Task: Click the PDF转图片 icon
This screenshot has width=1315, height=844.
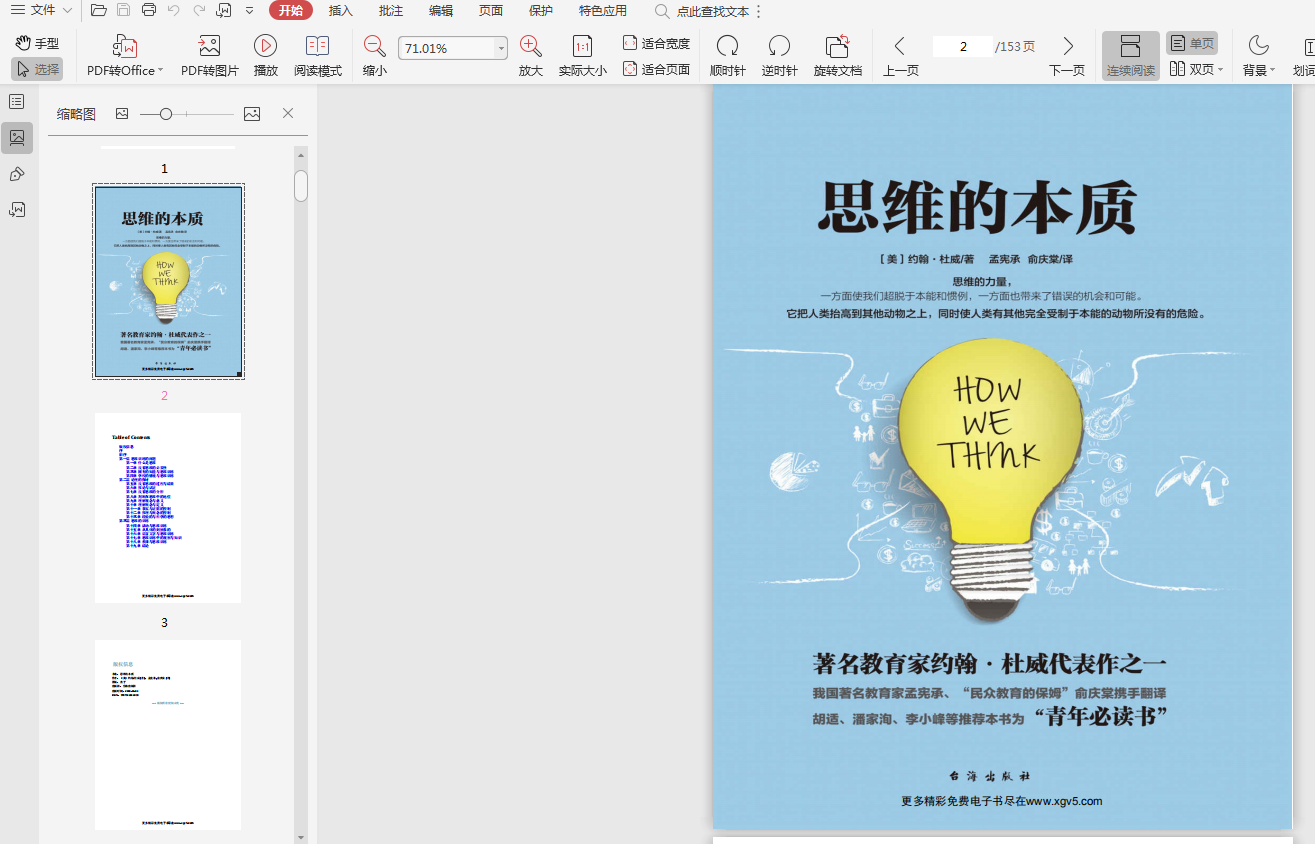Action: 209,47
